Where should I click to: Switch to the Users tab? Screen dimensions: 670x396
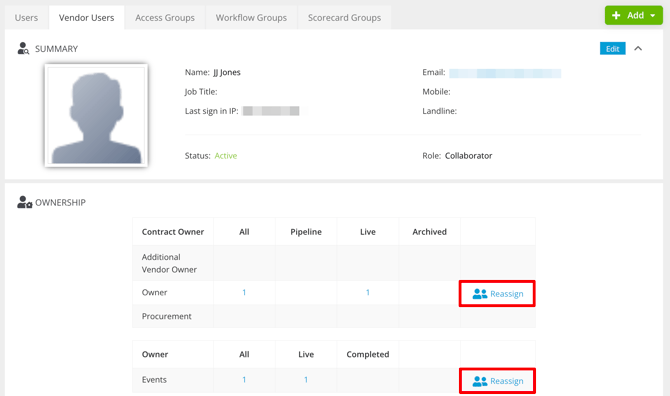[x=26, y=18]
